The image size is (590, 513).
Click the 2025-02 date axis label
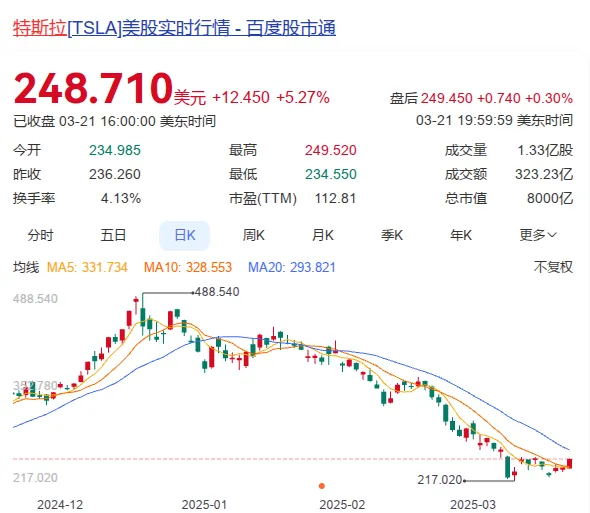pos(342,505)
